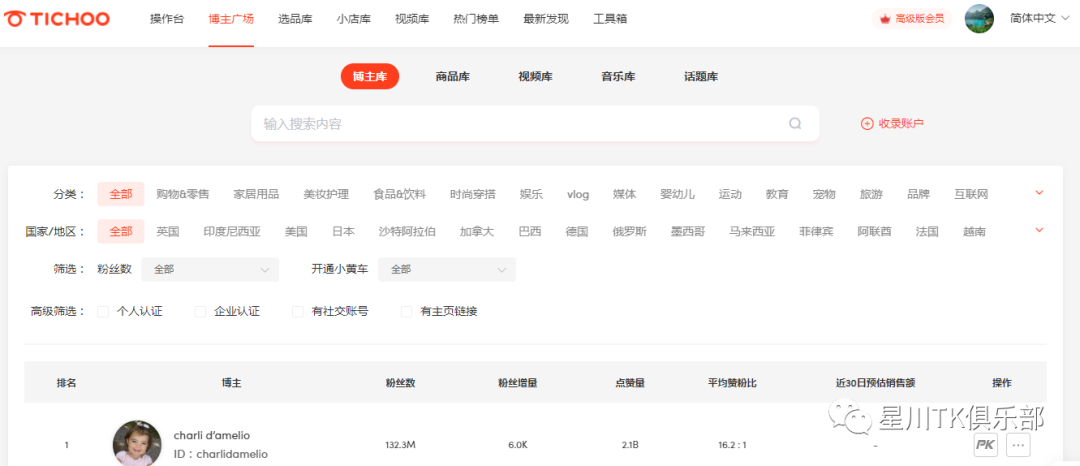Image resolution: width=1080 pixels, height=466 pixels.
Task: Switch to the 视频库 sub-tab
Action: (535, 76)
